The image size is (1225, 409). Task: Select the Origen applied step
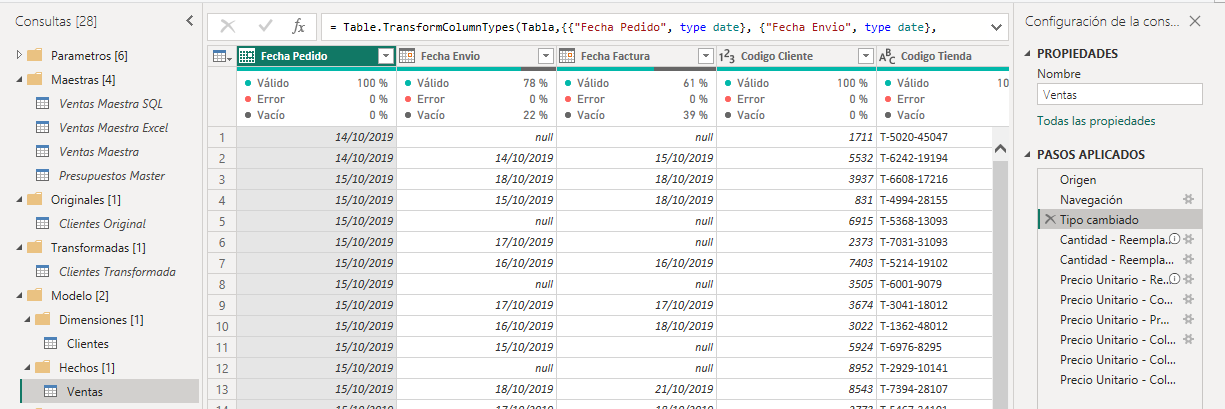[x=1078, y=180]
